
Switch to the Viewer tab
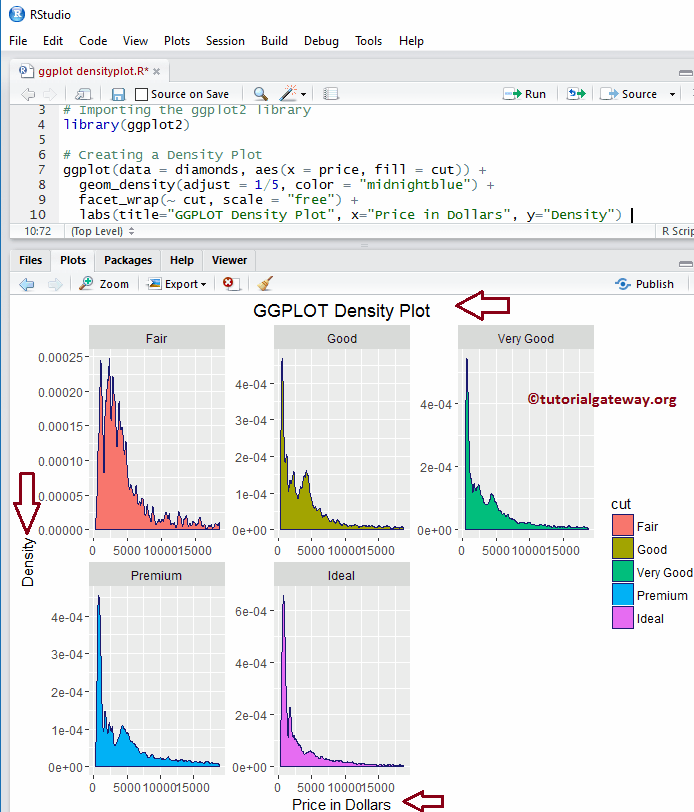tap(229, 260)
